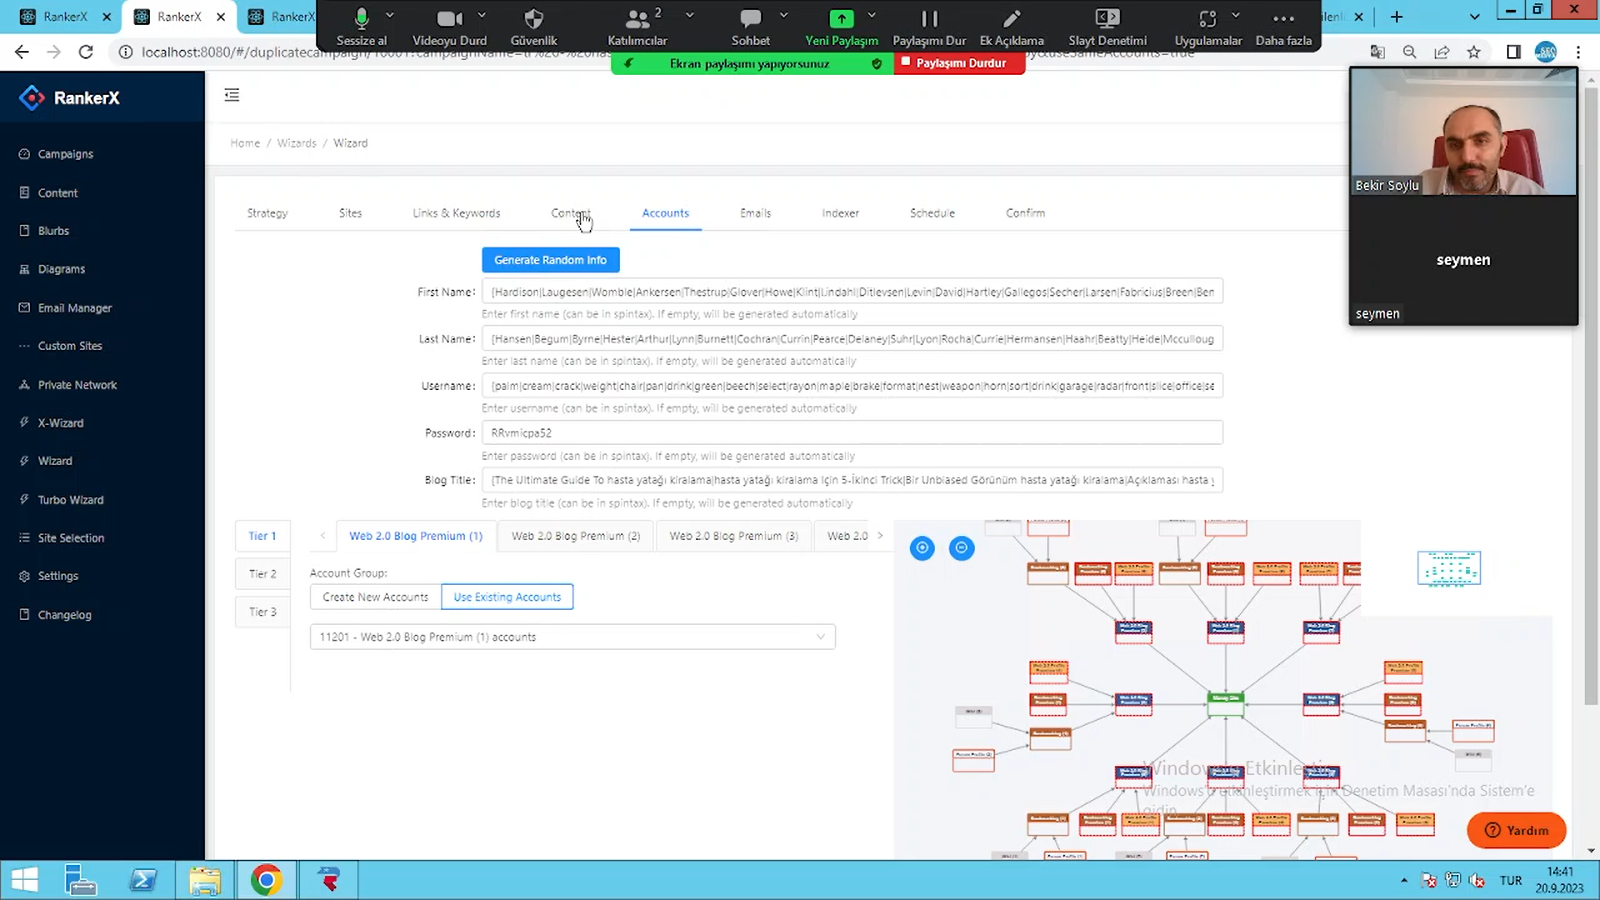This screenshot has width=1600, height=900.
Task: Select Web 2.0 Blog Premium (3) tab
Action: (x=734, y=536)
